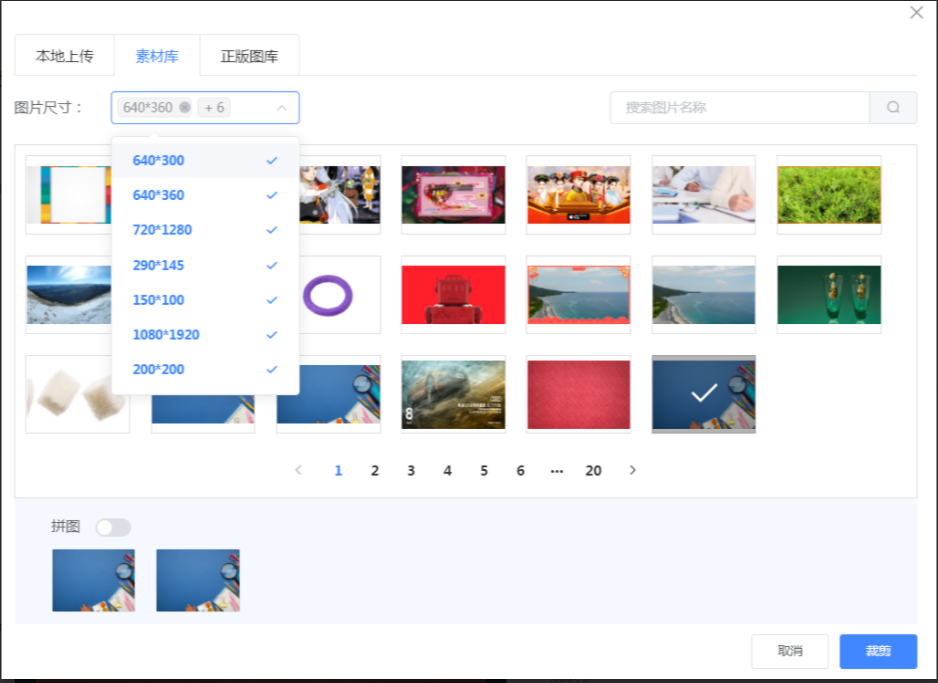Go to previous page arrow
Screen dimensions: 938x683
(x=299, y=470)
